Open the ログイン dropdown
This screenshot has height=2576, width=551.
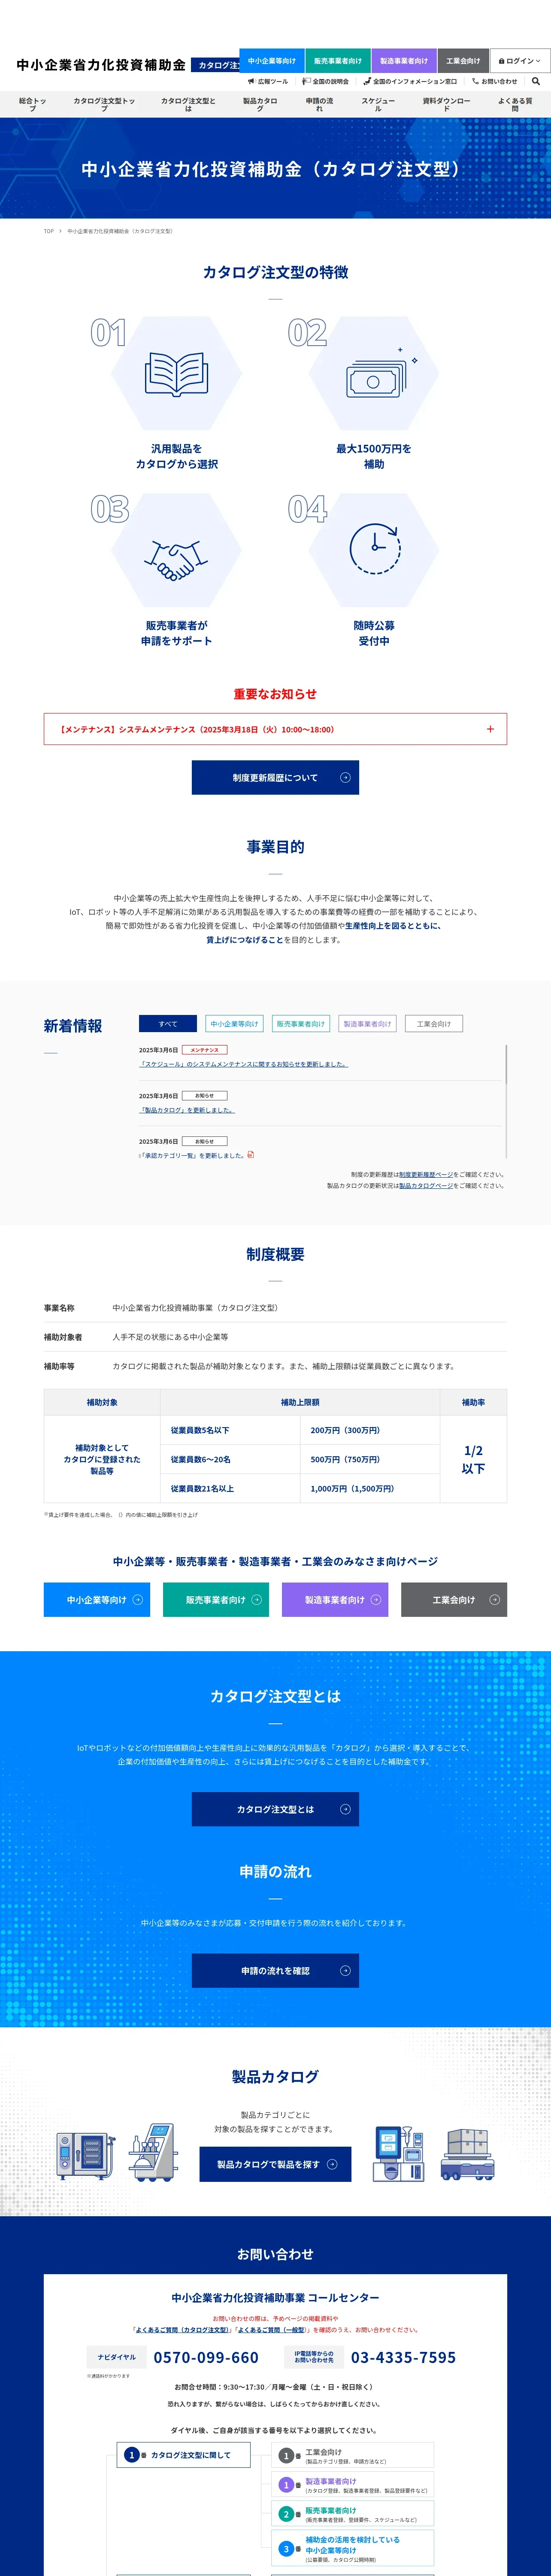520,61
